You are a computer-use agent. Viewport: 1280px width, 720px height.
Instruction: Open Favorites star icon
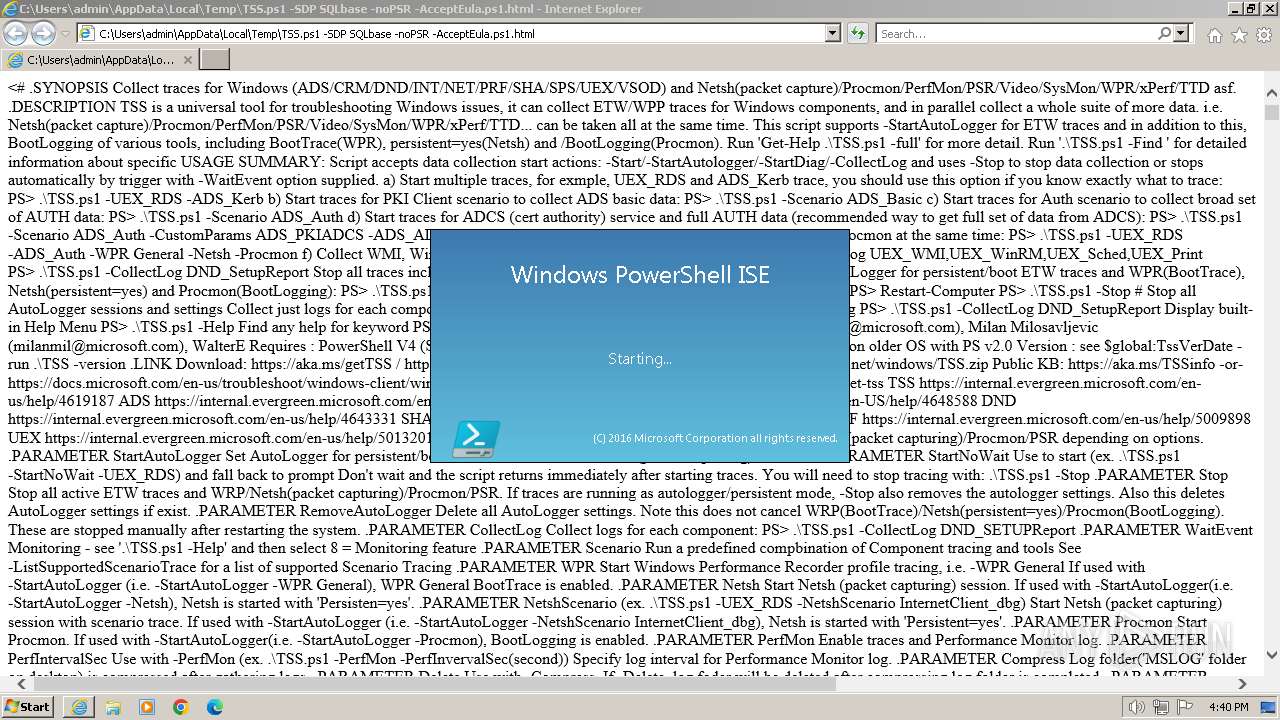click(1239, 35)
